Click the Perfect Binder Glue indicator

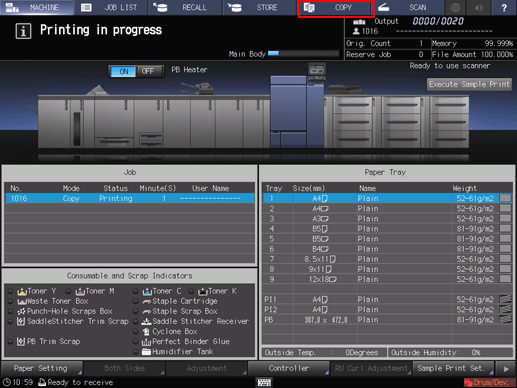pyautogui.click(x=186, y=342)
